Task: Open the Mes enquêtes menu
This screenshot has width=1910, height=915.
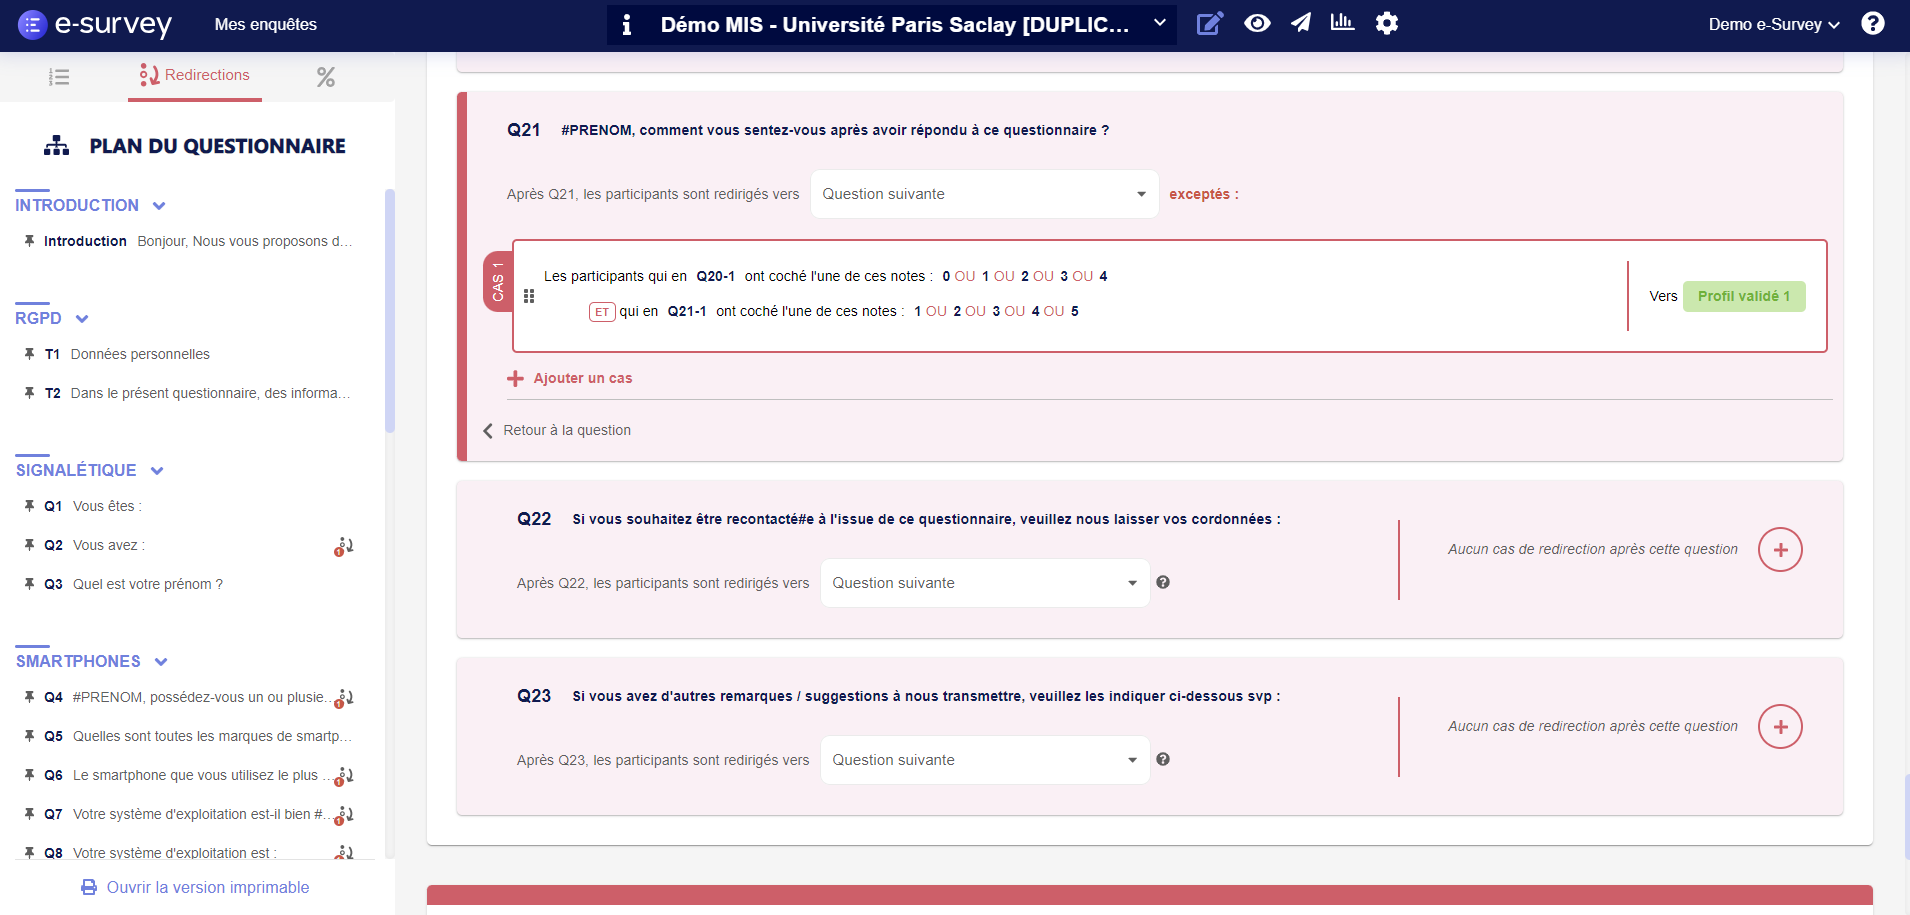Action: pos(265,24)
